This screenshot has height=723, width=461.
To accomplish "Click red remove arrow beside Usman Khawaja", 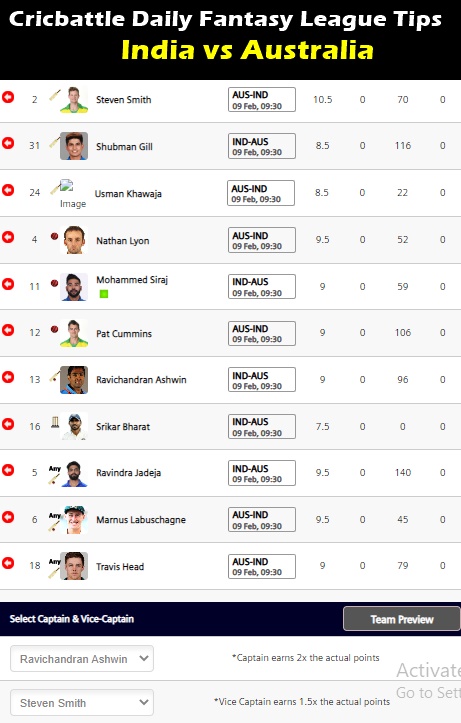I will [x=8, y=190].
